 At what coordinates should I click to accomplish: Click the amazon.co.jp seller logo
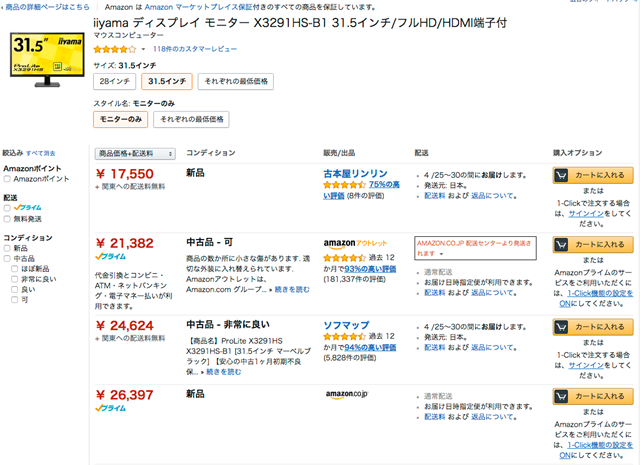pos(346,394)
